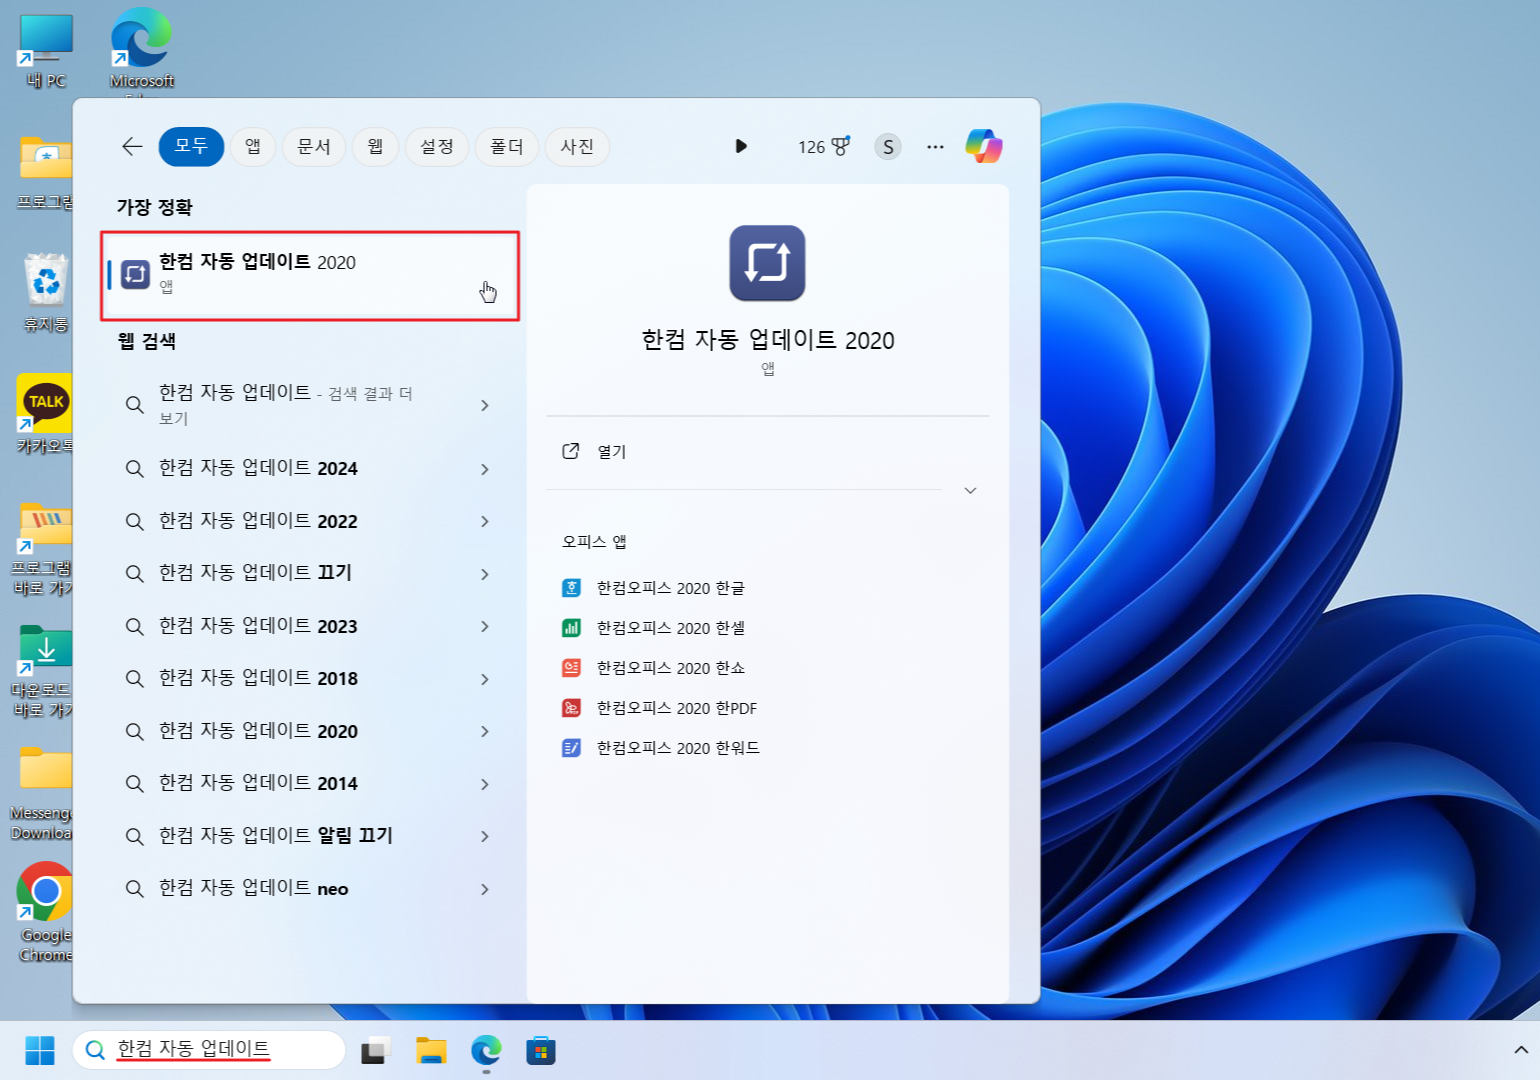
Task: Click the Windows Start button
Action: 40,1051
